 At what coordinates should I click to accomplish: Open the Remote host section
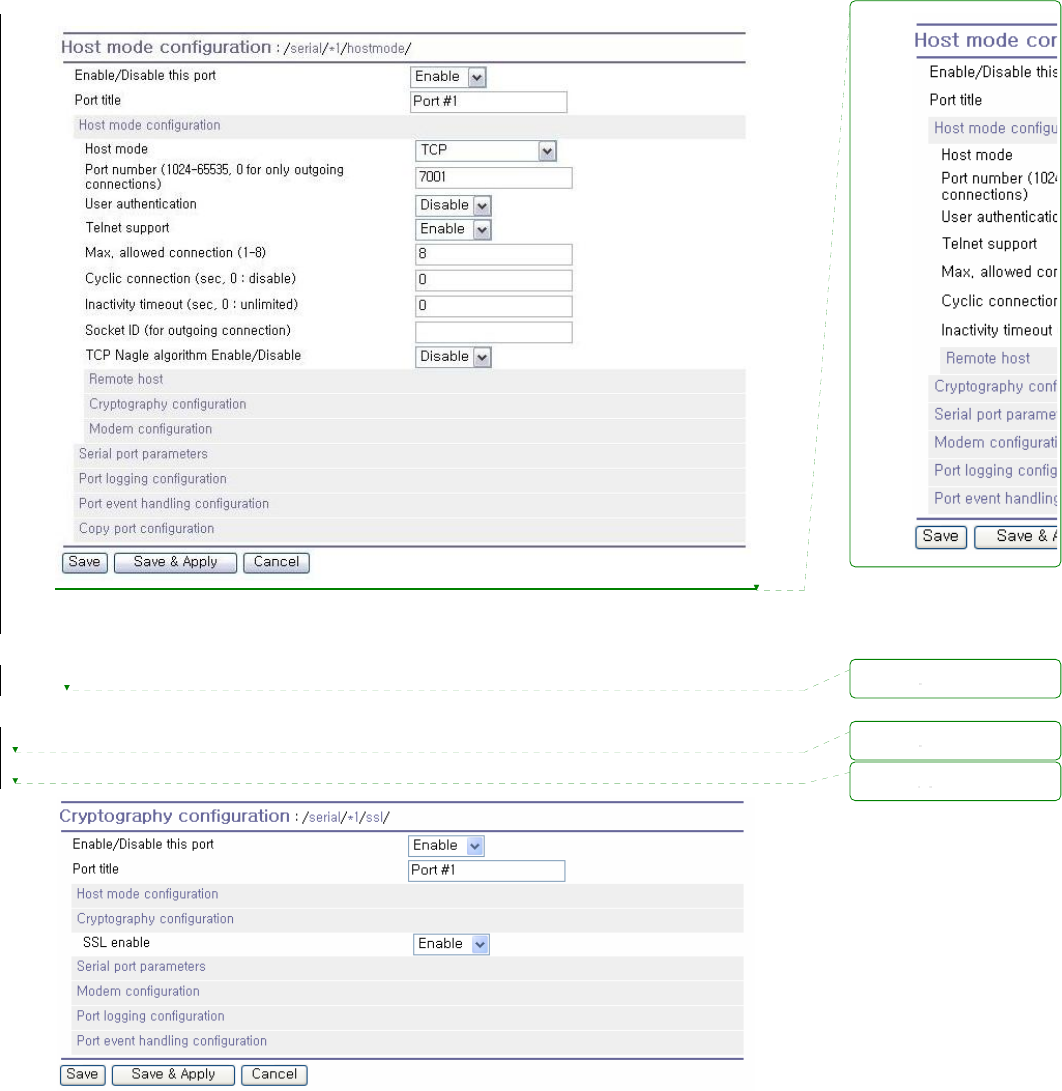click(x=126, y=379)
